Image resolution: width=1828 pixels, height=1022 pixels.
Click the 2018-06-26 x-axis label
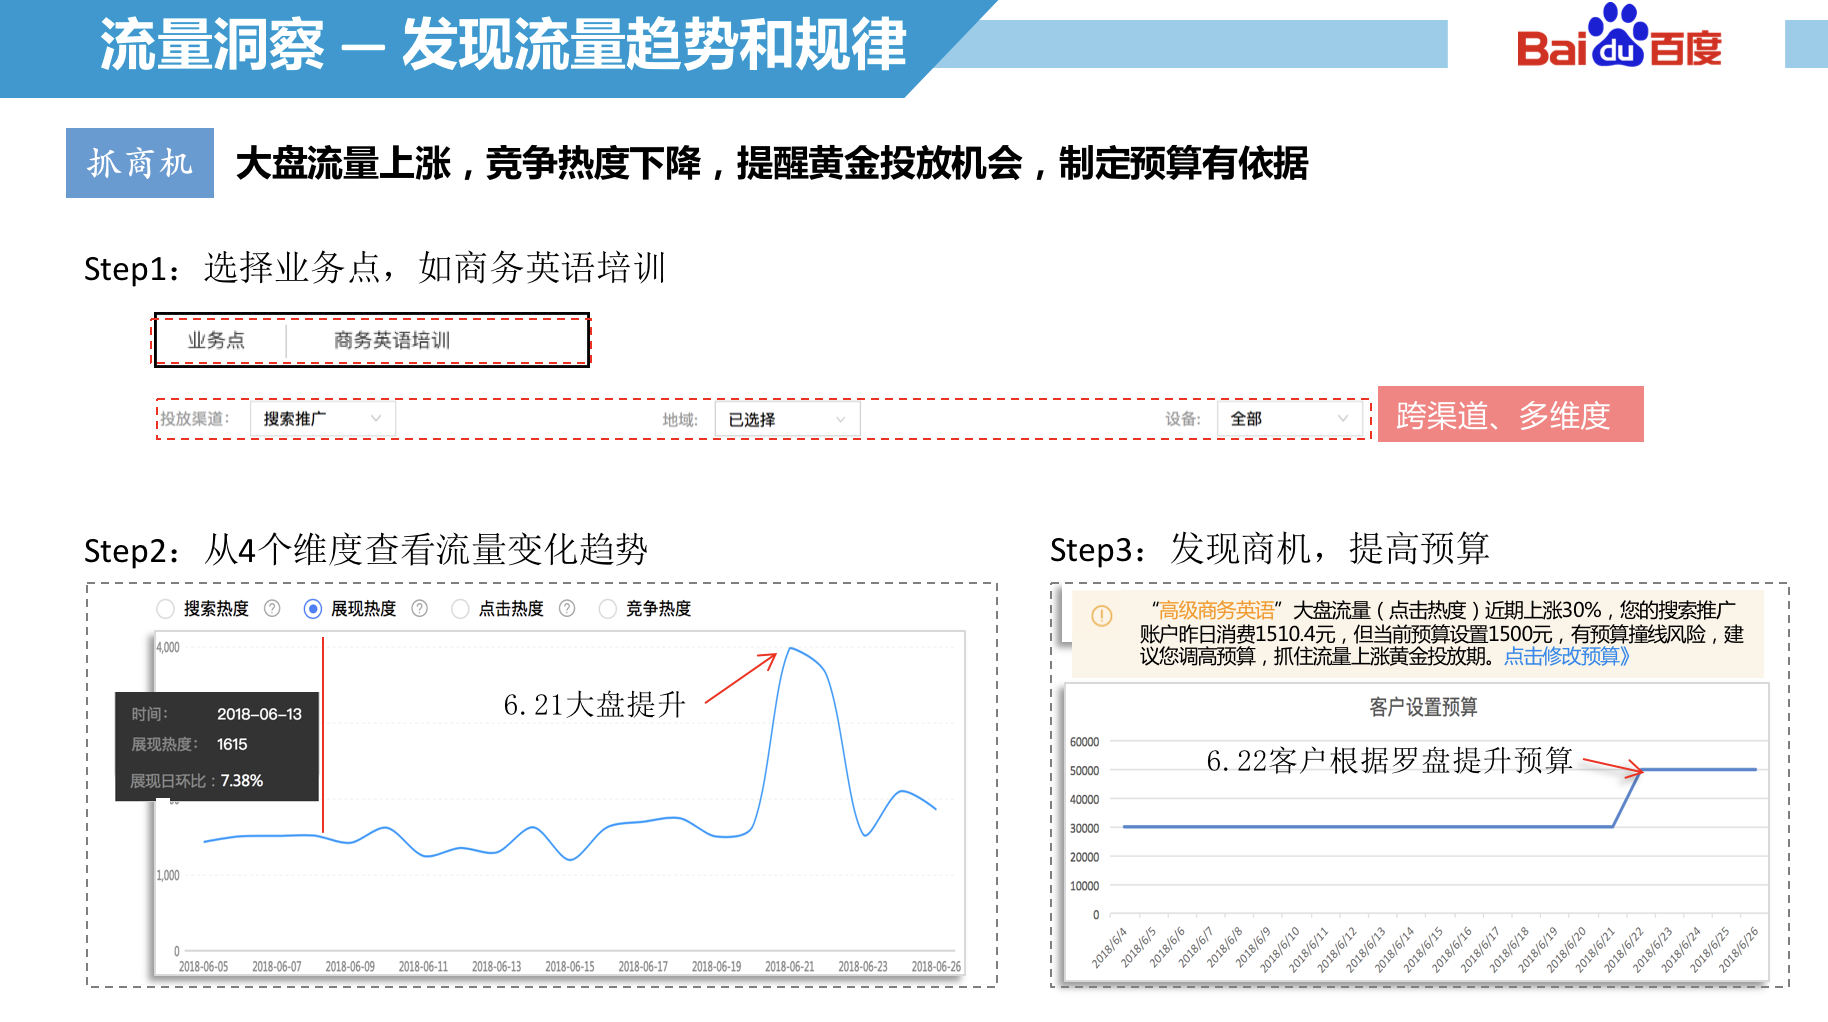coord(936,967)
